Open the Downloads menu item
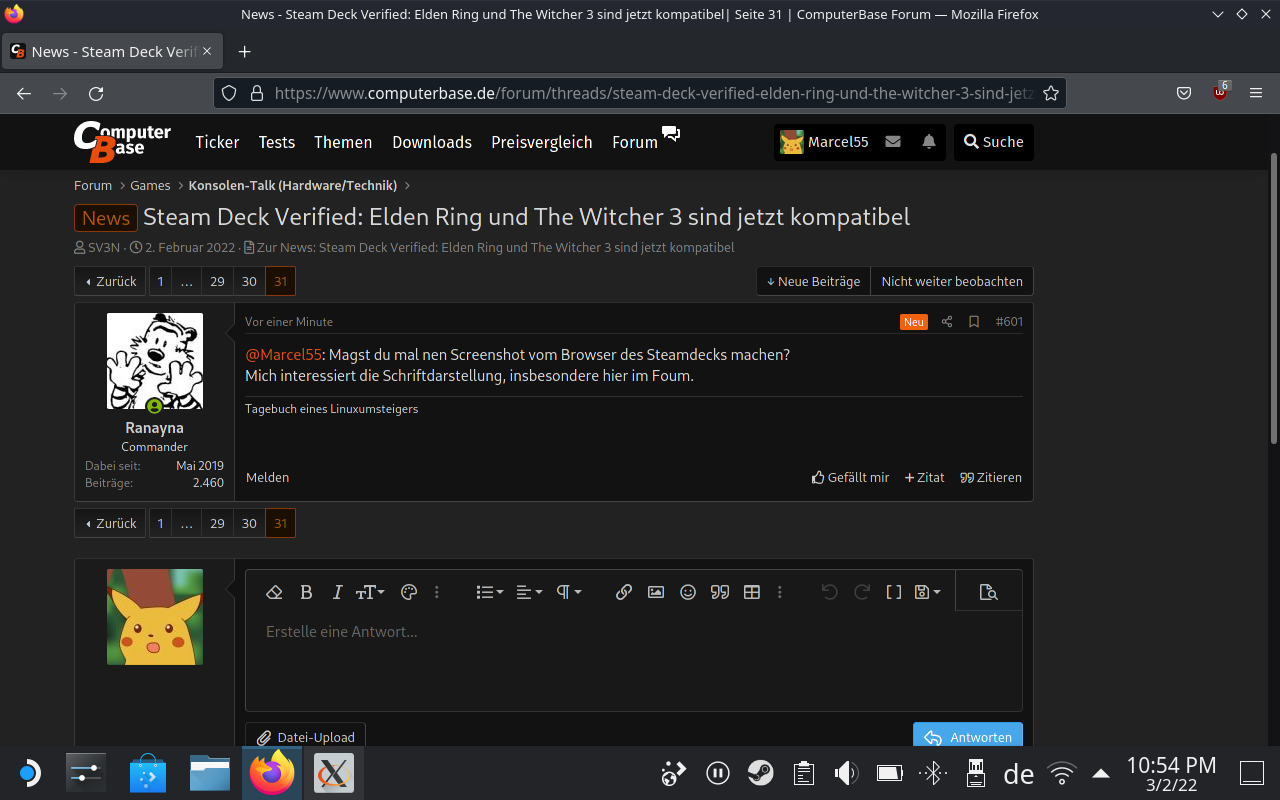The image size is (1280, 800). 432,142
